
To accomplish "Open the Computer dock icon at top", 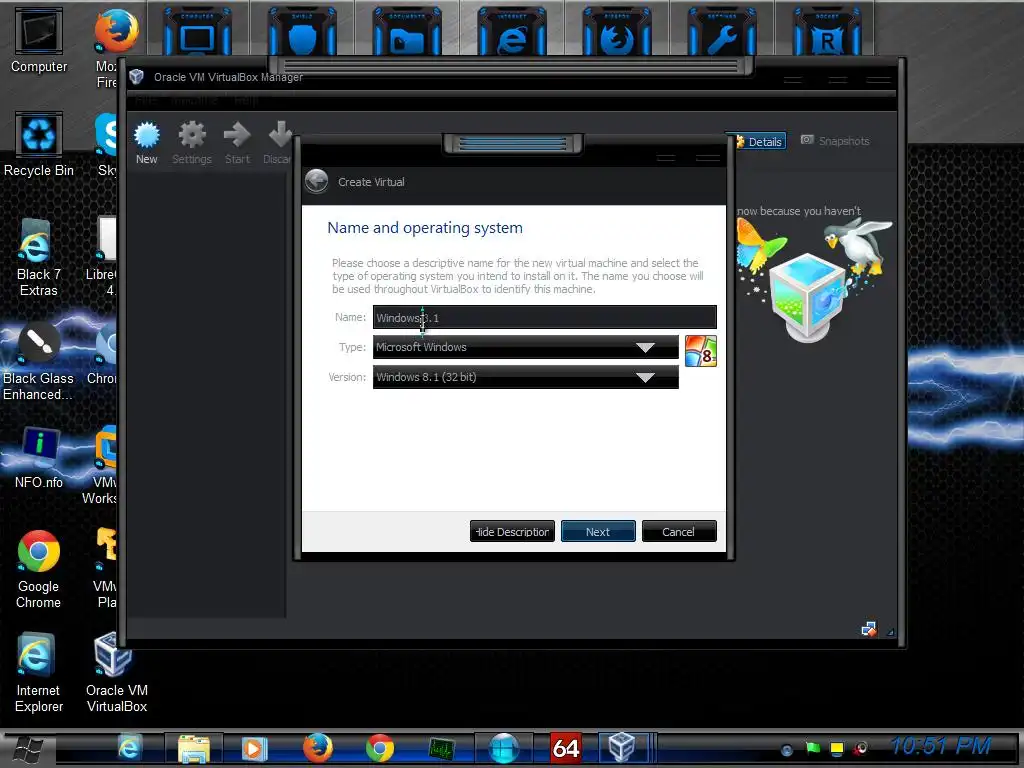I will click(x=197, y=33).
